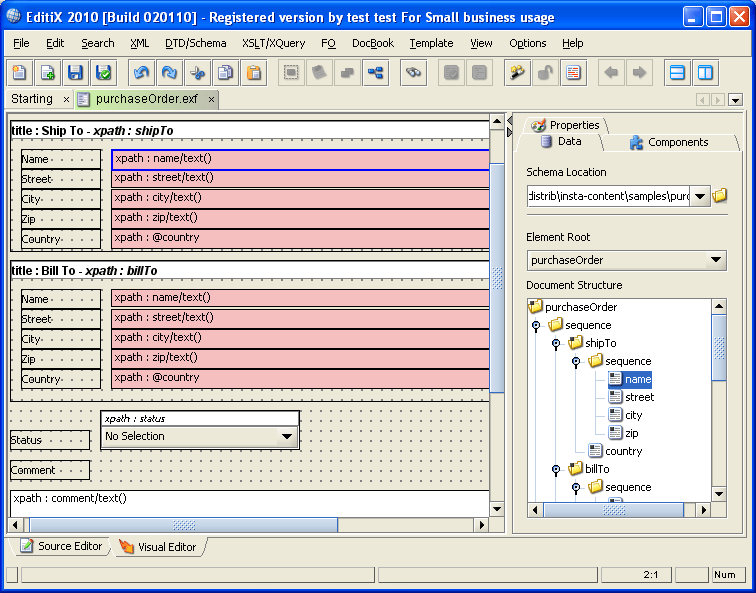Open the Template menu
This screenshot has width=756, height=593.
point(431,43)
